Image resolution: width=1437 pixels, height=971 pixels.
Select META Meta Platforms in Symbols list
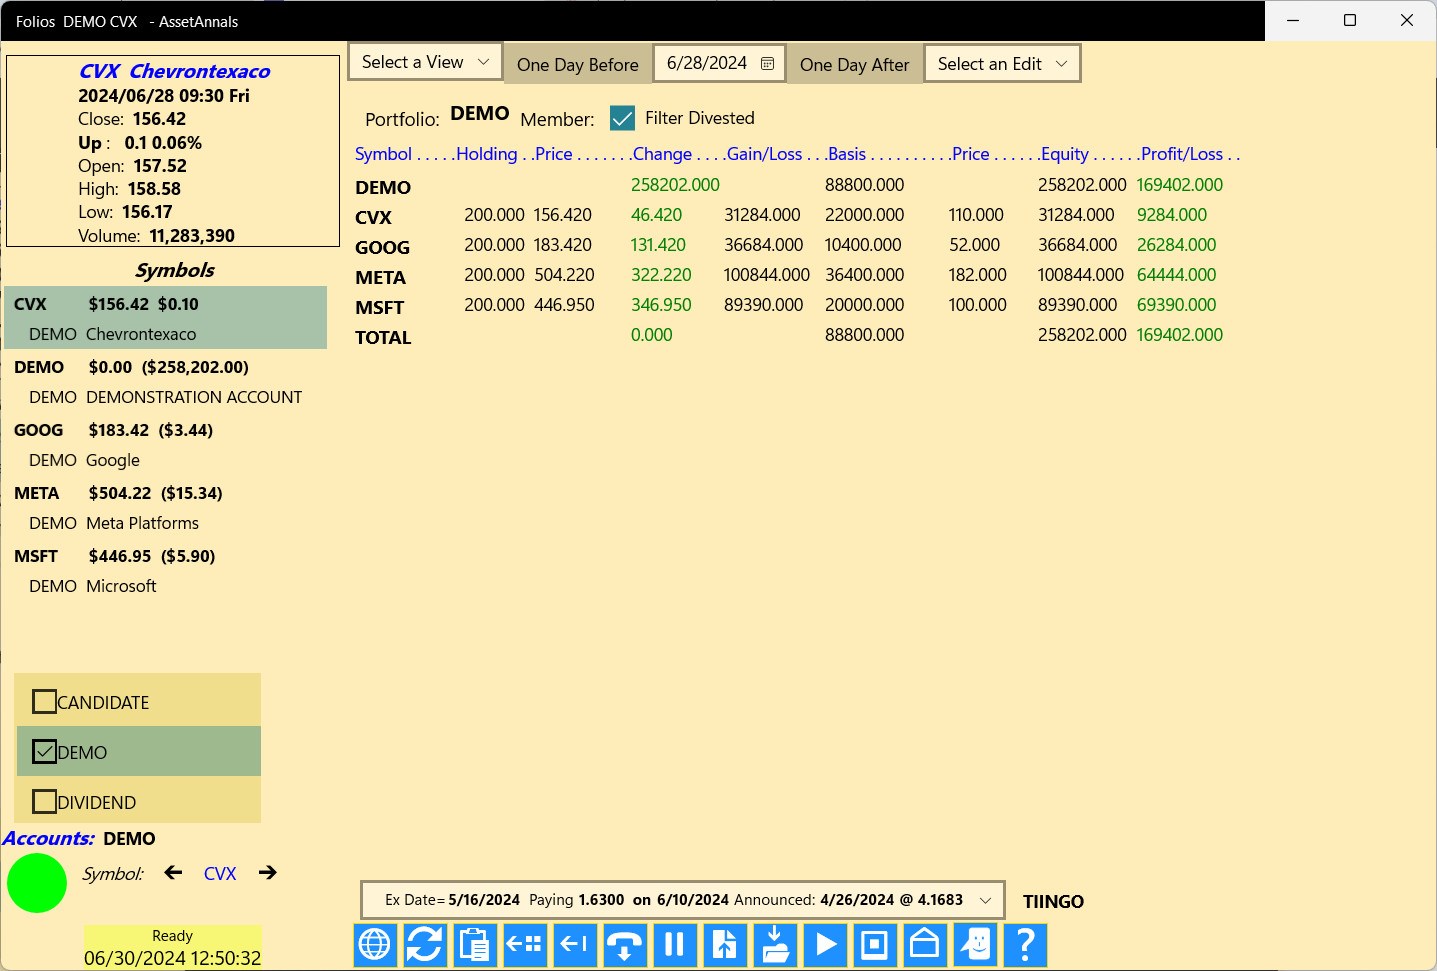pos(165,508)
